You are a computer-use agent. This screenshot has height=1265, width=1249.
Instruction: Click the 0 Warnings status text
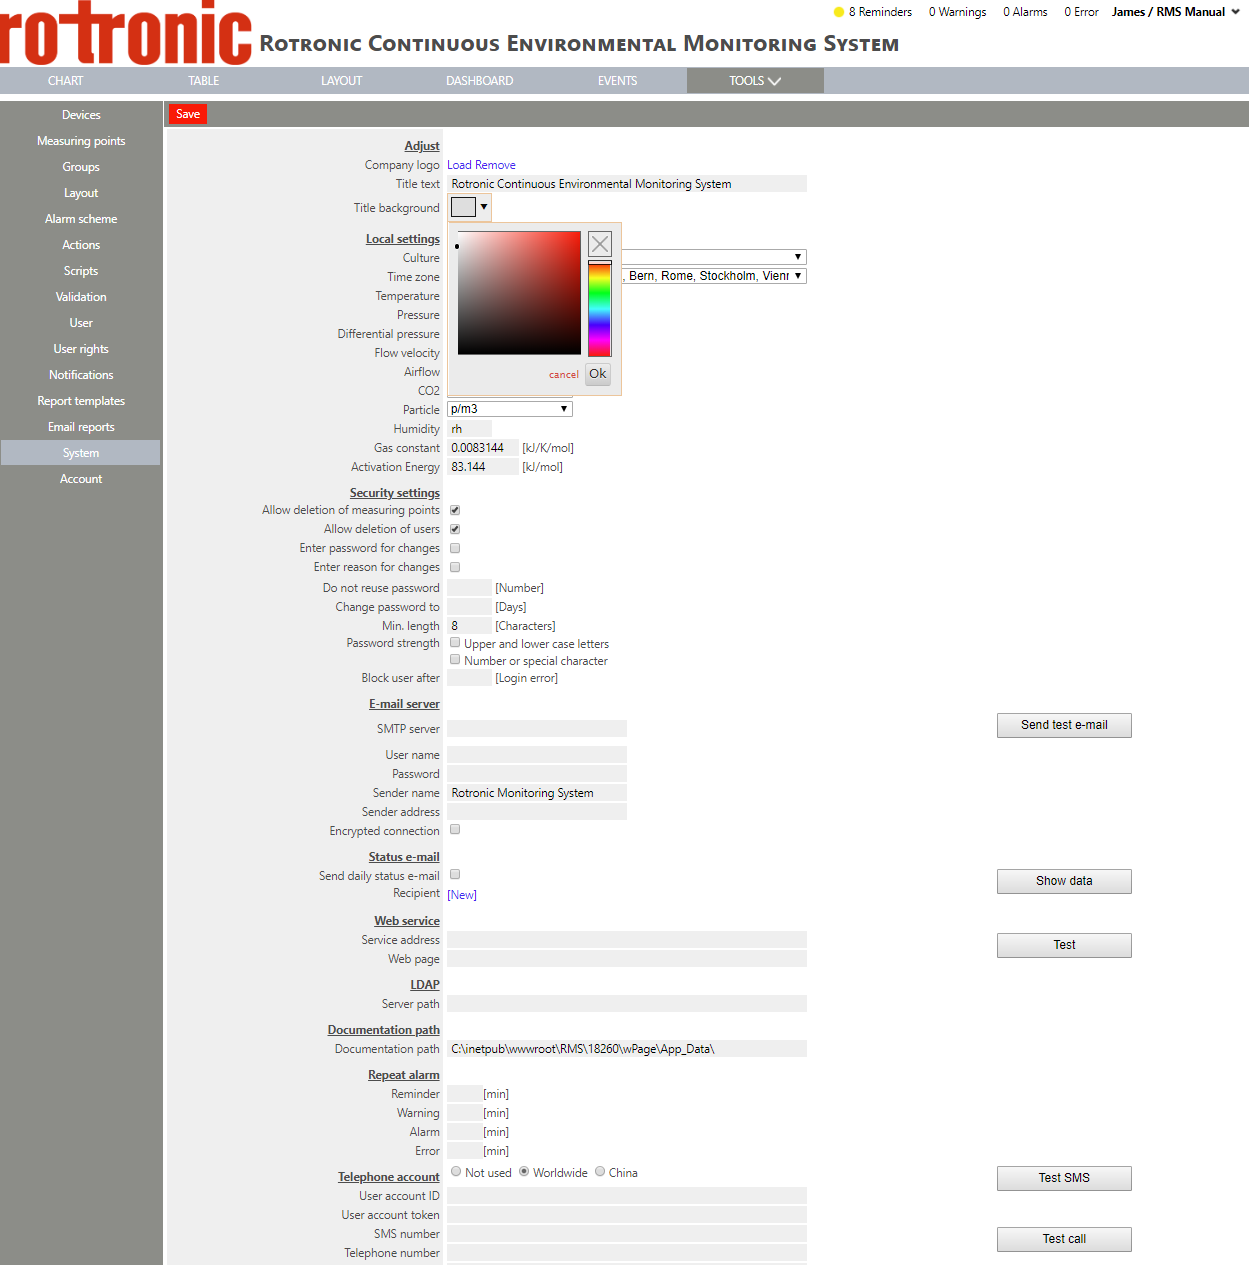[957, 12]
